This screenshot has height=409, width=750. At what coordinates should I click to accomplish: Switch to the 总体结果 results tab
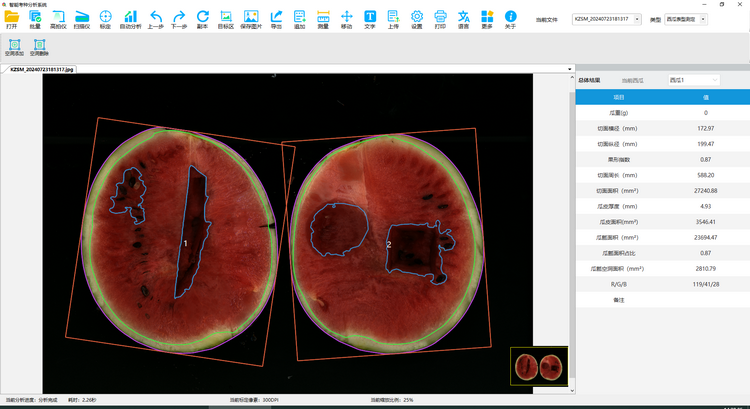coord(589,80)
